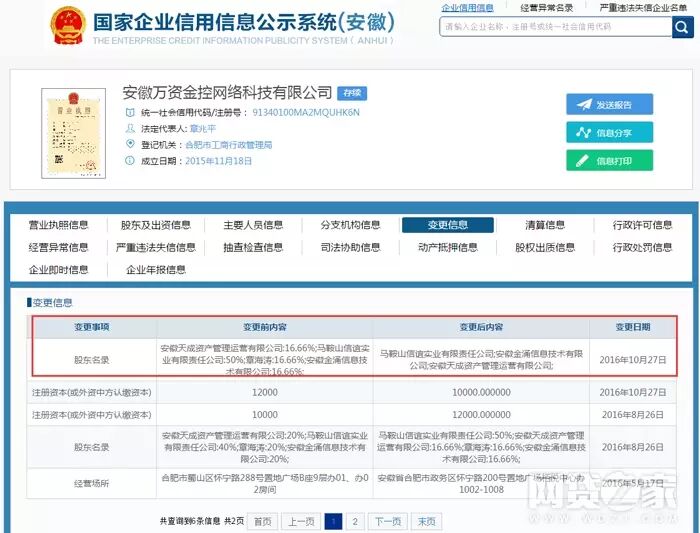Click the date 2015年11月18日

218,161
